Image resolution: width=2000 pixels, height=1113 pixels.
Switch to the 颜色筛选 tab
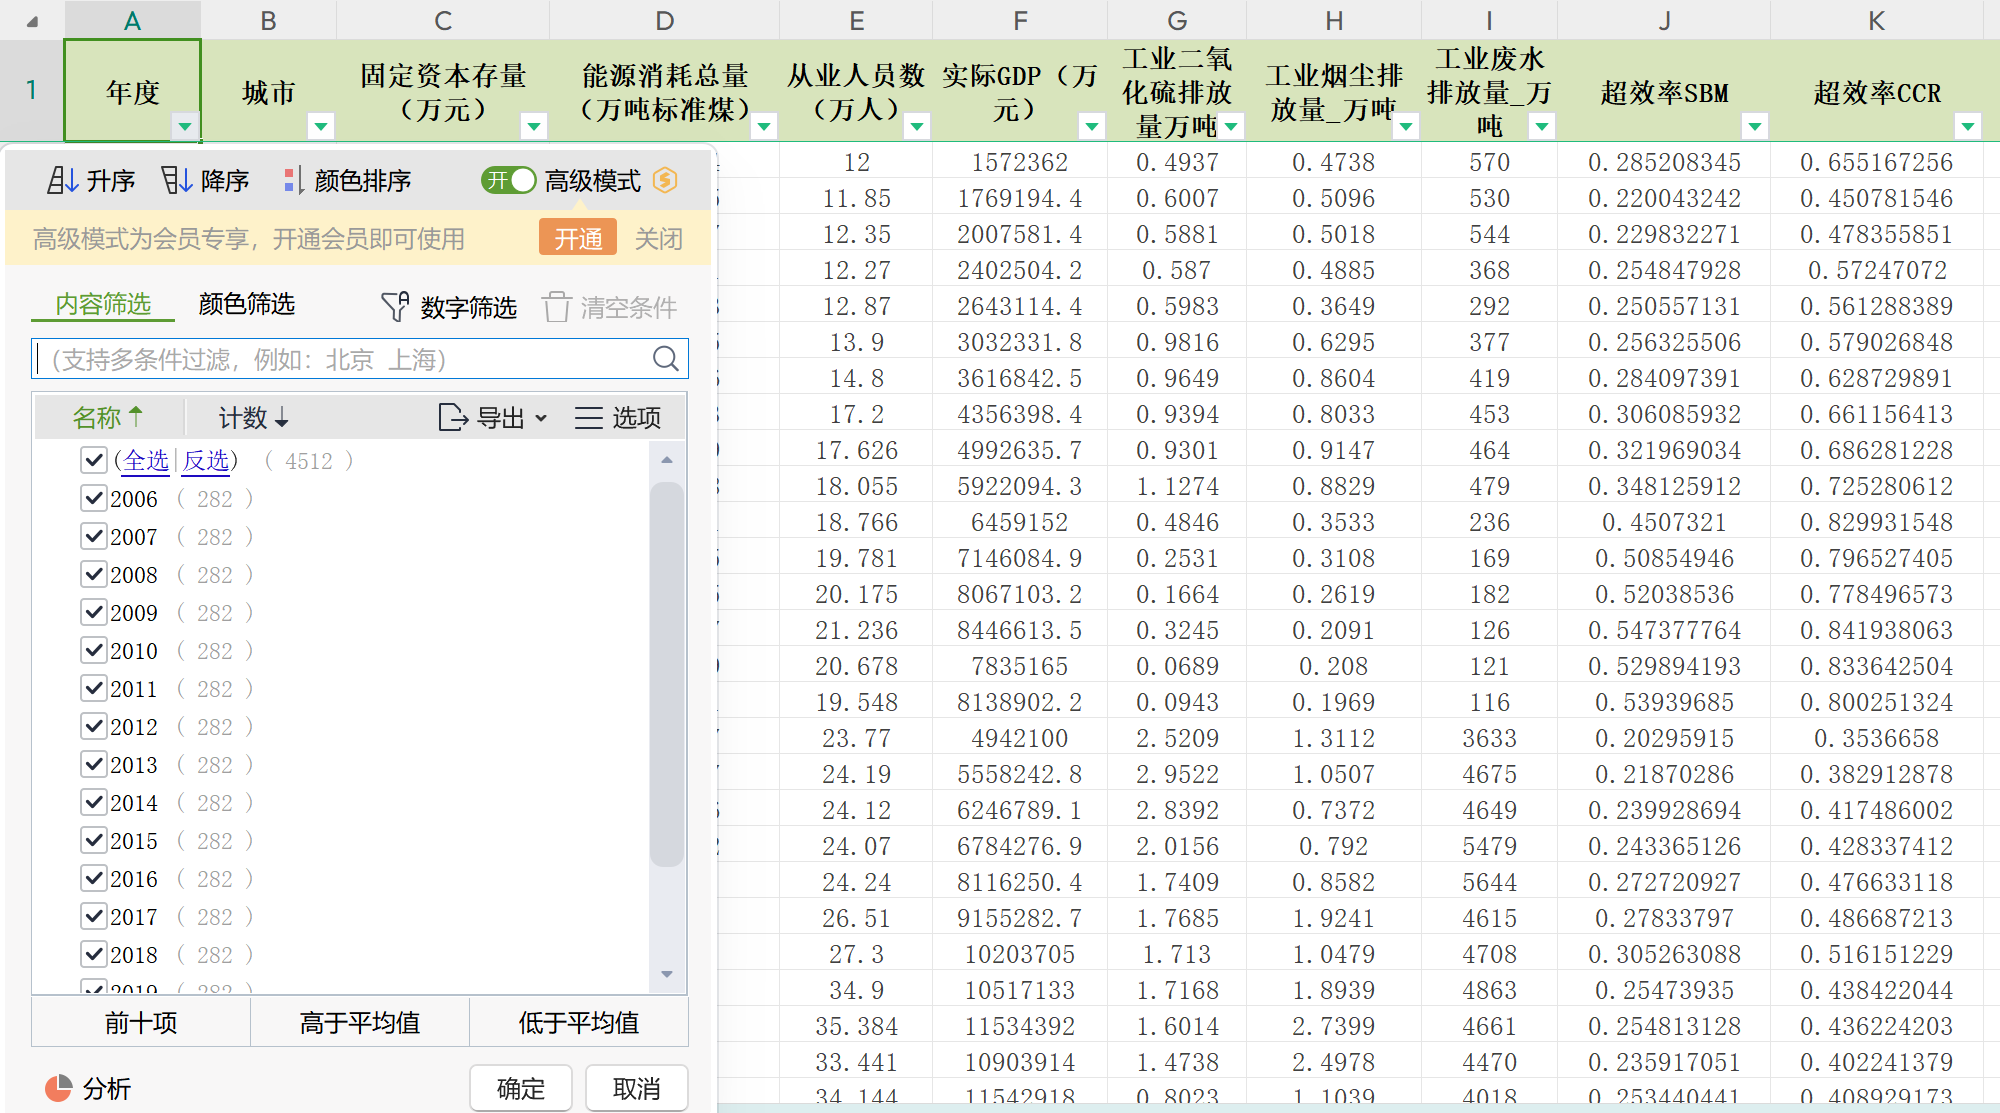(x=247, y=304)
